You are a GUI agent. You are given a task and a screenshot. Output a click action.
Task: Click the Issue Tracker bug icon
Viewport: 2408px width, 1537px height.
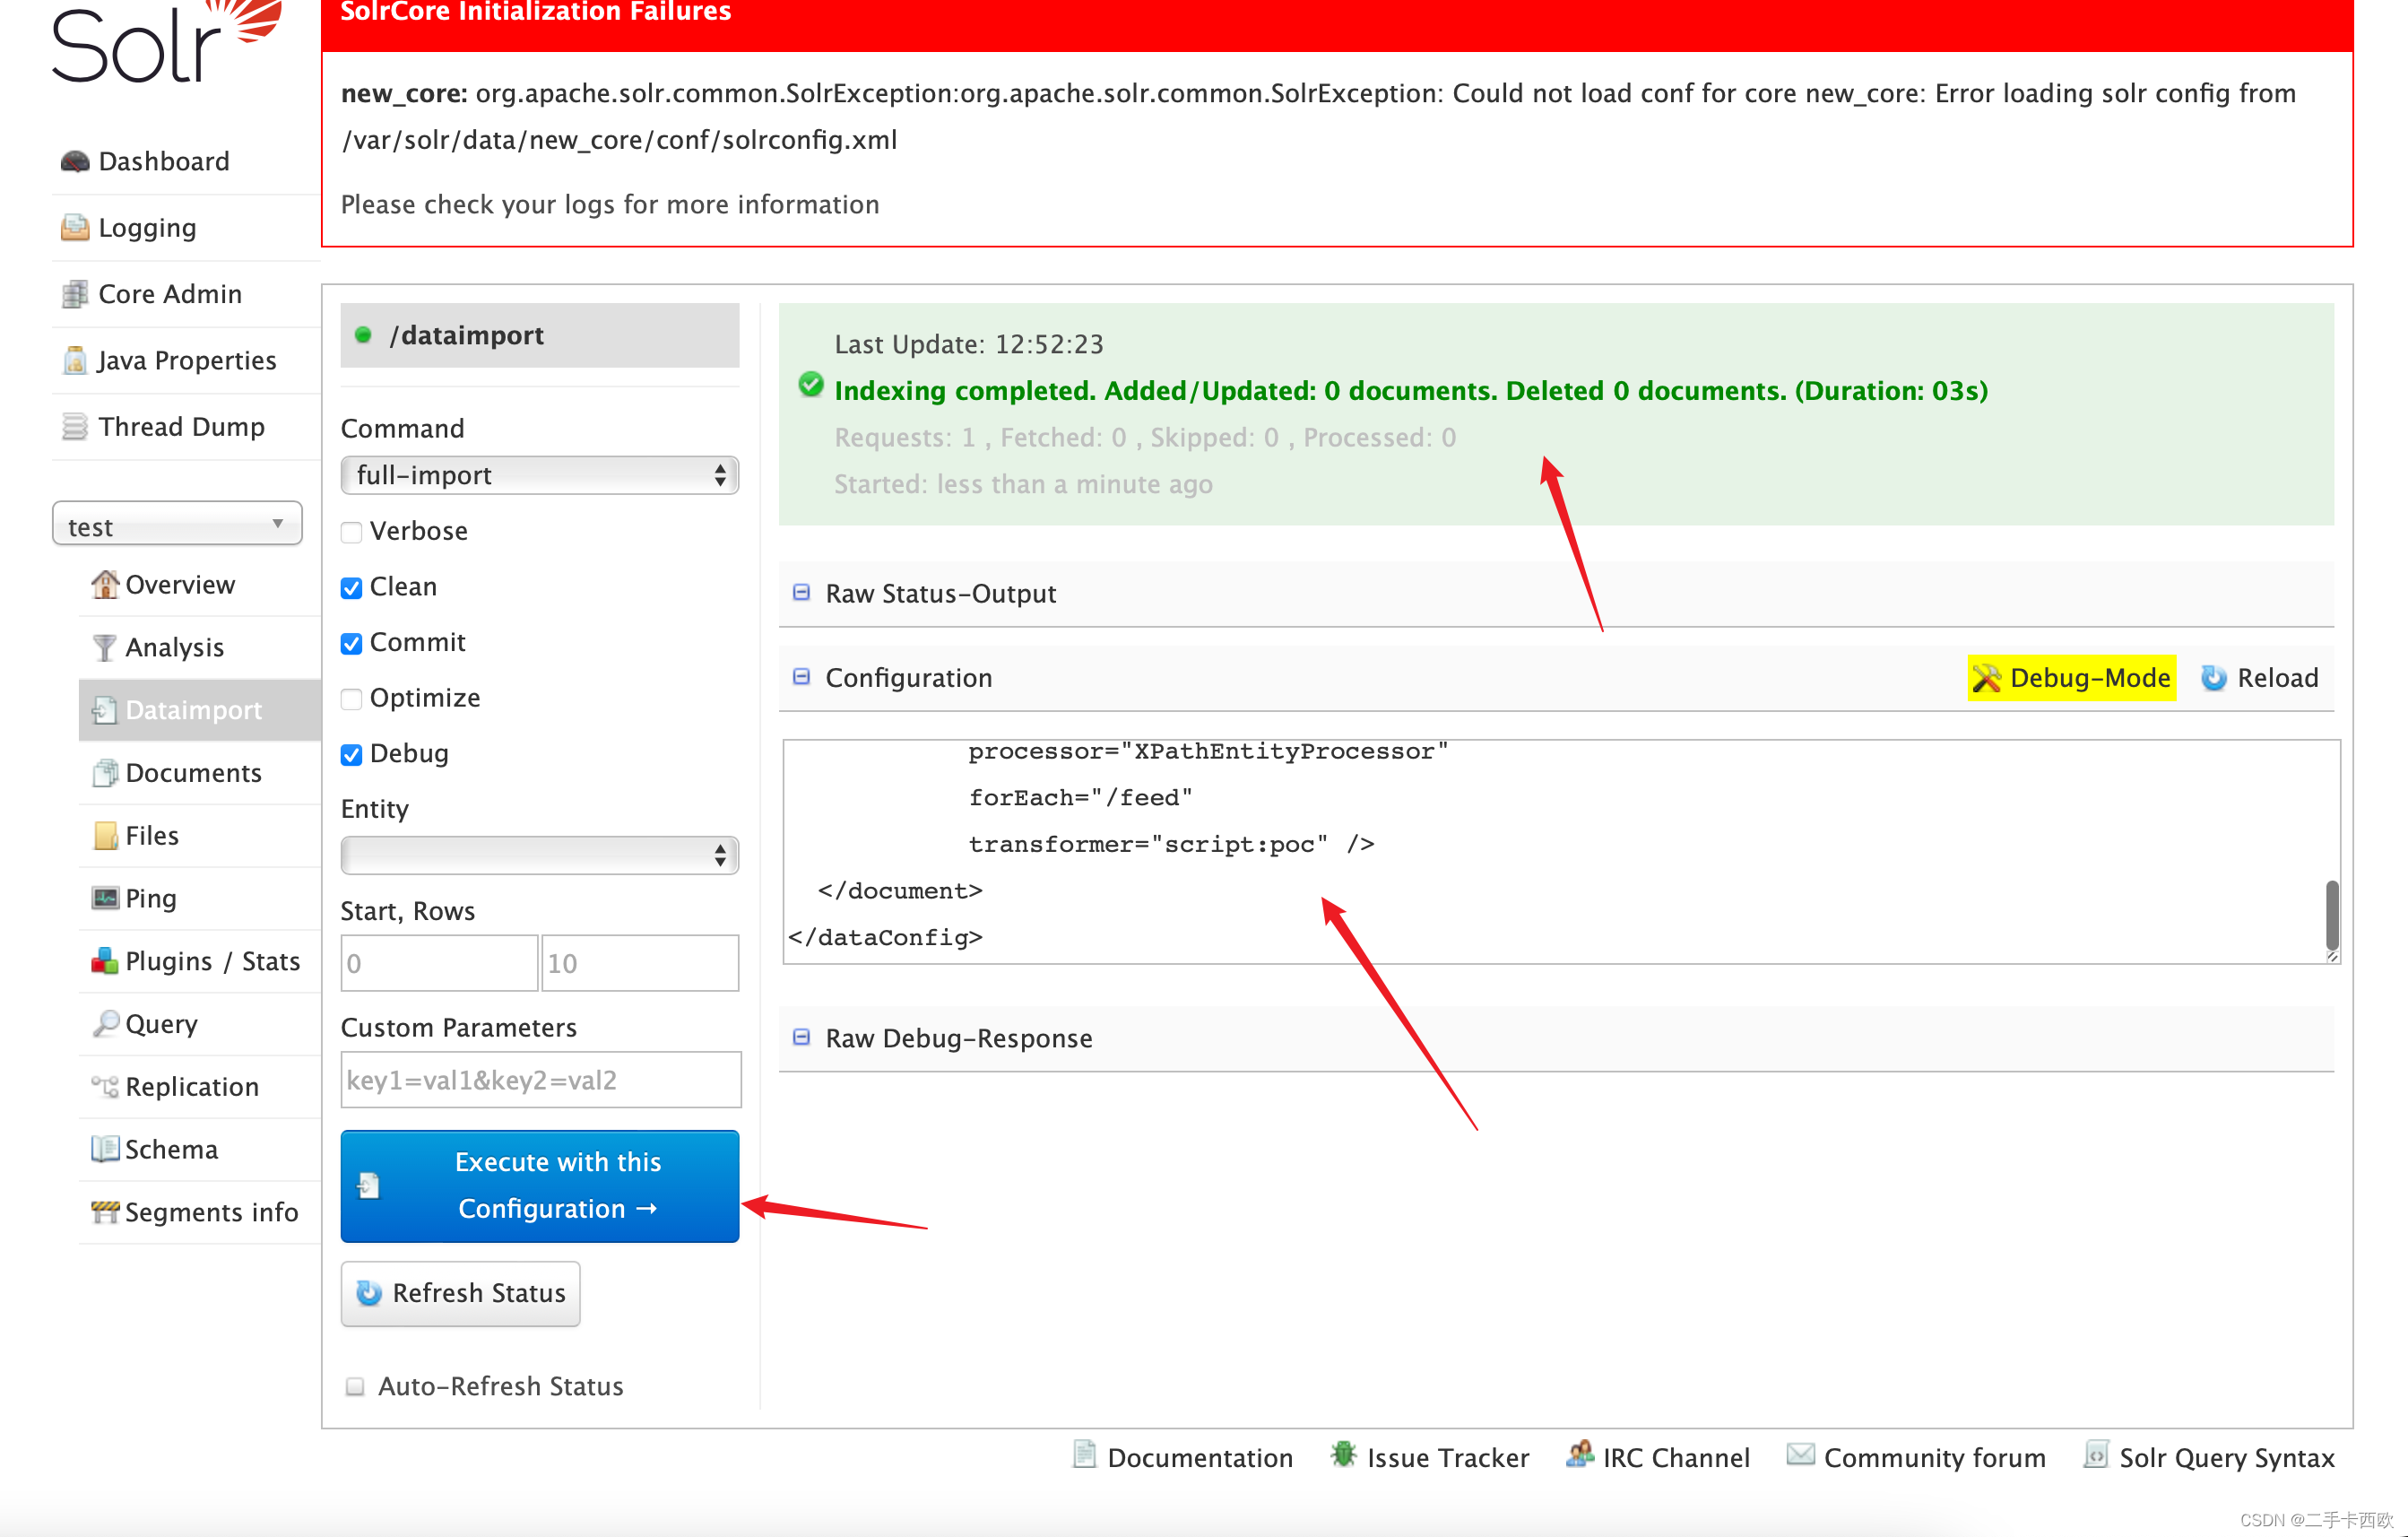(x=1343, y=1455)
